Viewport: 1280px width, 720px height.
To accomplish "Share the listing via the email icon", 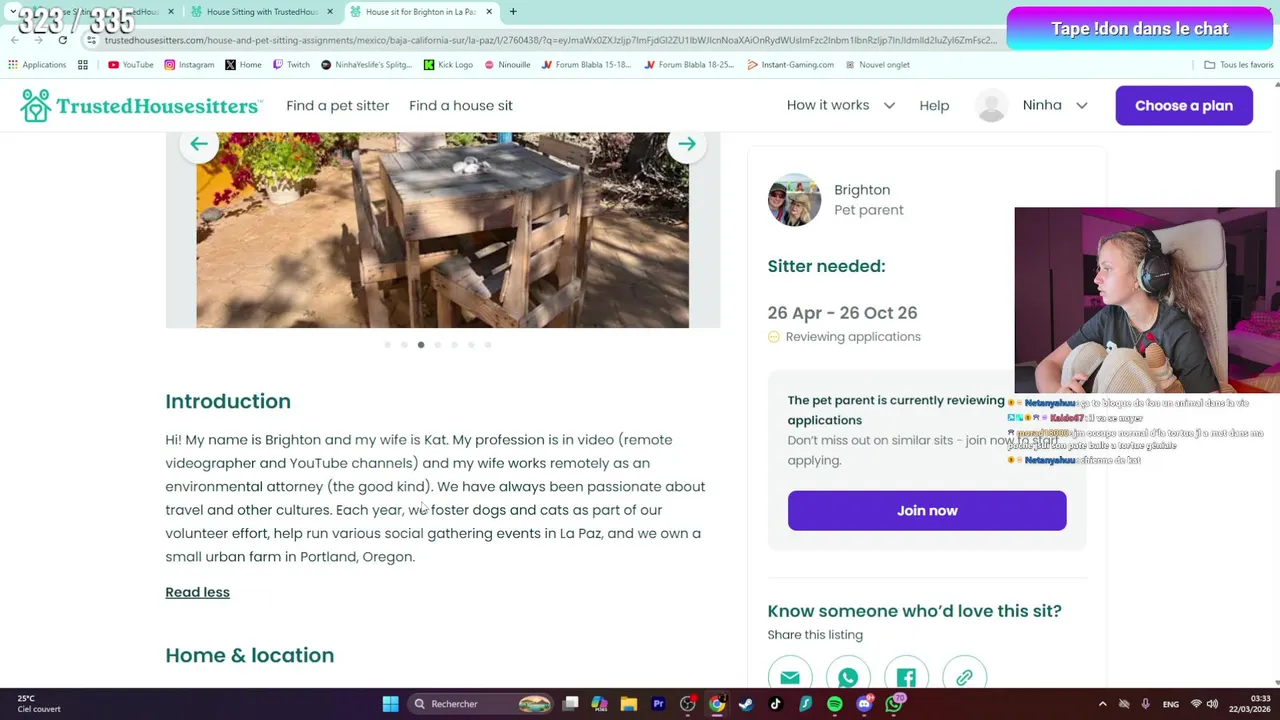I will [x=790, y=677].
